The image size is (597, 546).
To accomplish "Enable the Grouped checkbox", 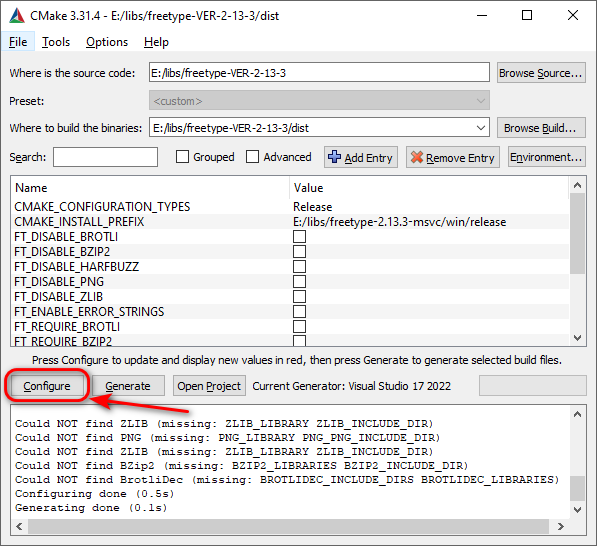I will tap(182, 156).
